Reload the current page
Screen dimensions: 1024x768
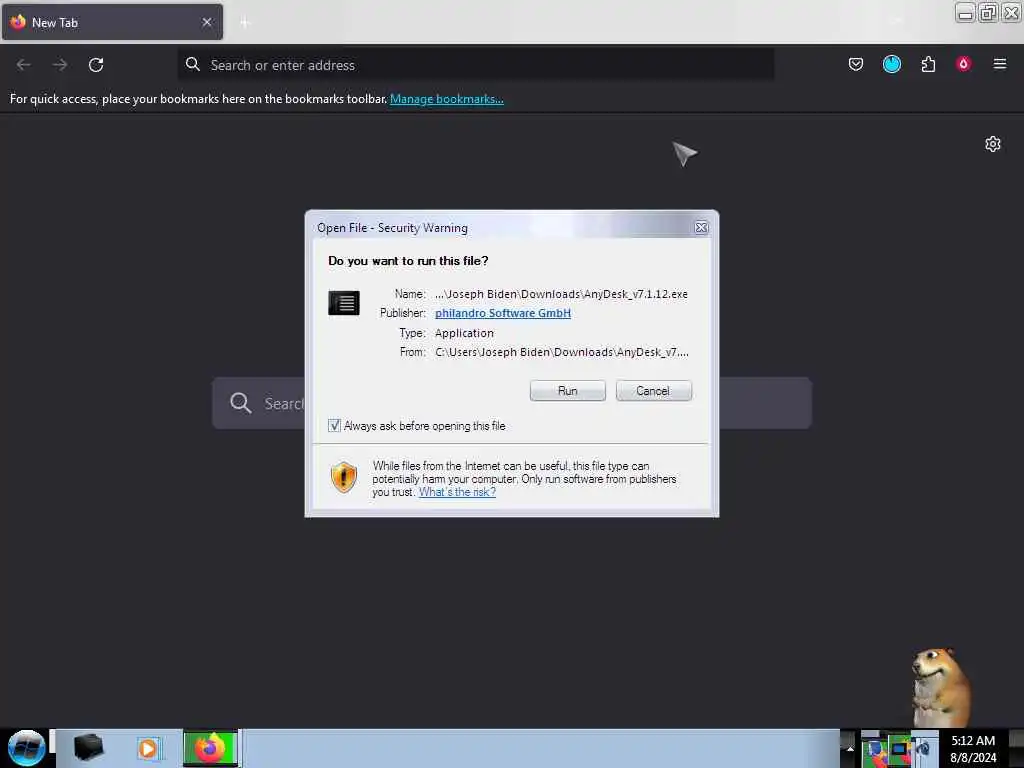click(x=96, y=65)
